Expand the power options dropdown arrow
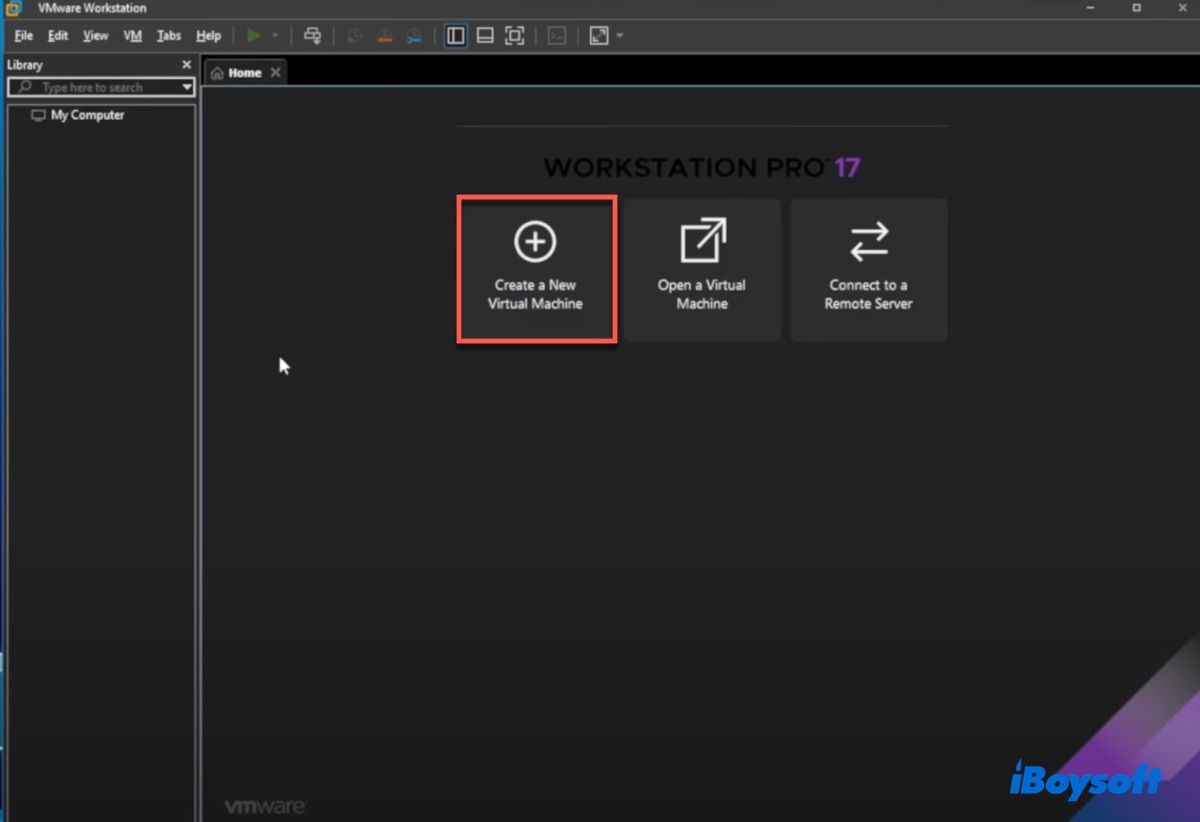 coord(275,36)
